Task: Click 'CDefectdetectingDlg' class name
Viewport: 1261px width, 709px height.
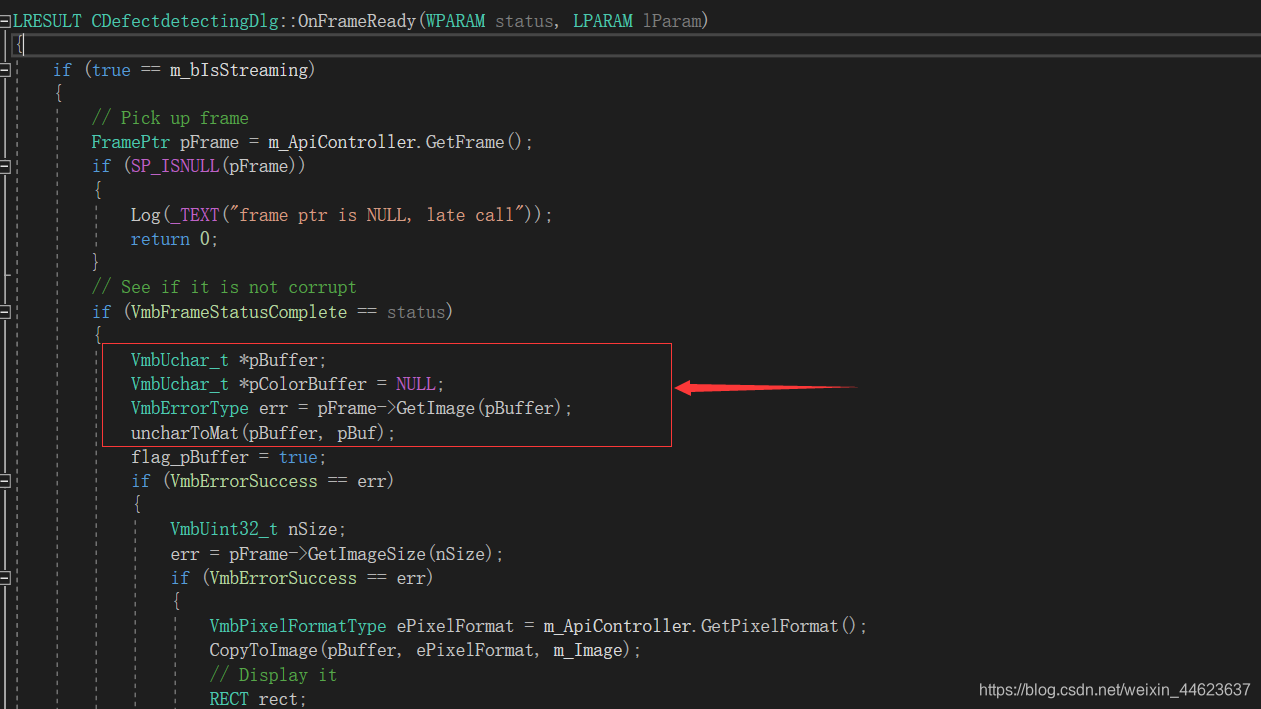Action: [183, 21]
